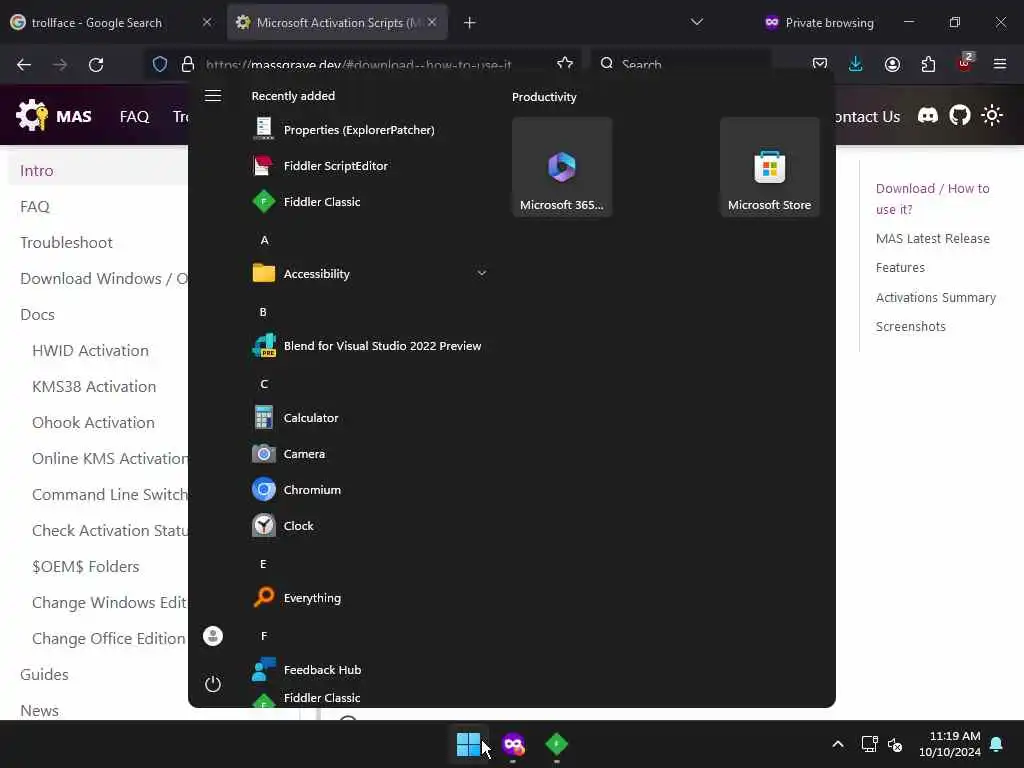Switch to the trollface - Google Search tab
Viewport: 1024px width, 768px height.
[x=111, y=22]
